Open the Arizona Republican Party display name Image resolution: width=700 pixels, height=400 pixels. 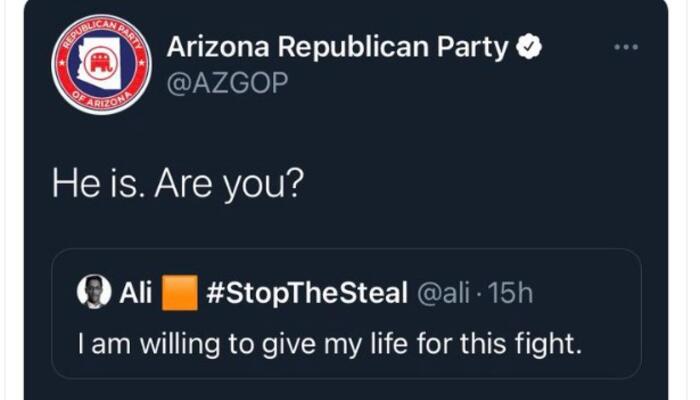(338, 47)
